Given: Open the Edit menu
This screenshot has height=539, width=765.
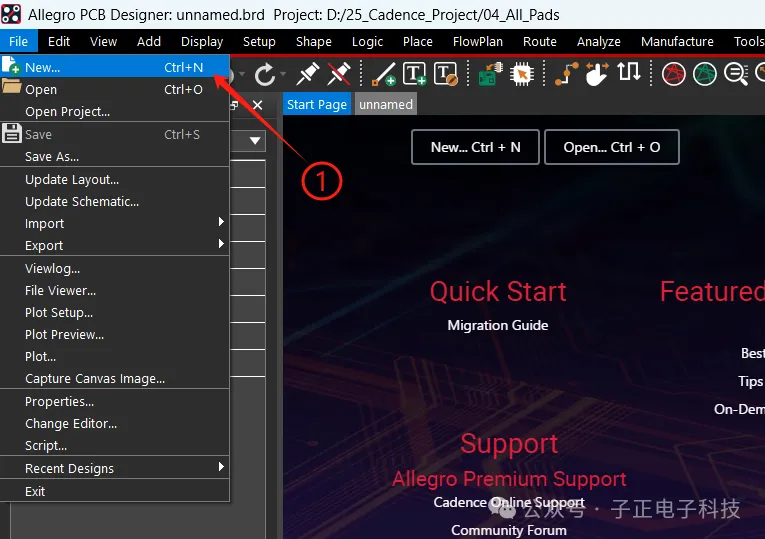Looking at the screenshot, I should 59,41.
